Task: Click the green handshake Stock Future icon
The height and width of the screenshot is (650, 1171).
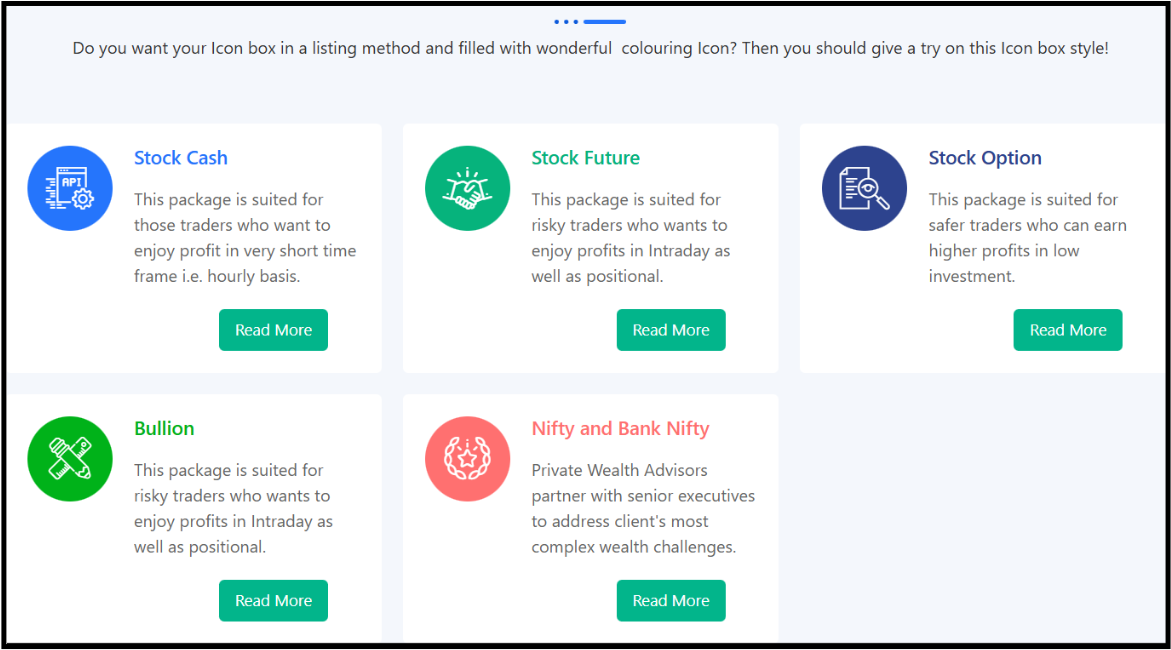Action: [x=467, y=189]
